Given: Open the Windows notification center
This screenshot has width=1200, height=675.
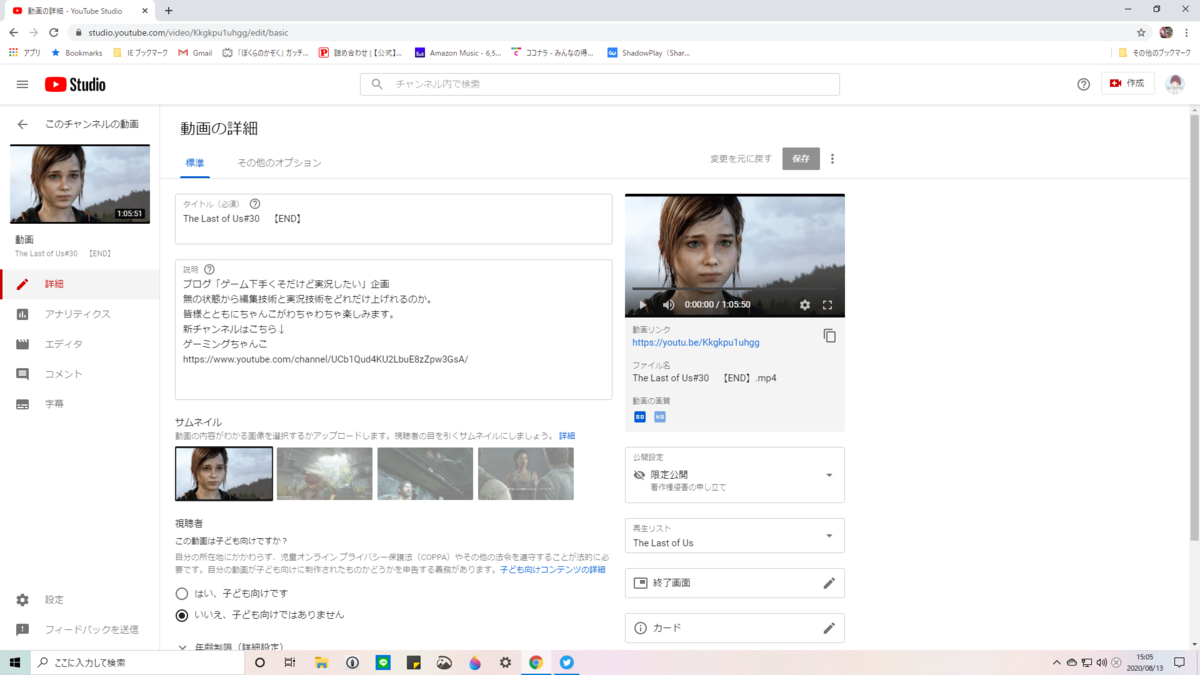Looking at the screenshot, I should [1180, 662].
